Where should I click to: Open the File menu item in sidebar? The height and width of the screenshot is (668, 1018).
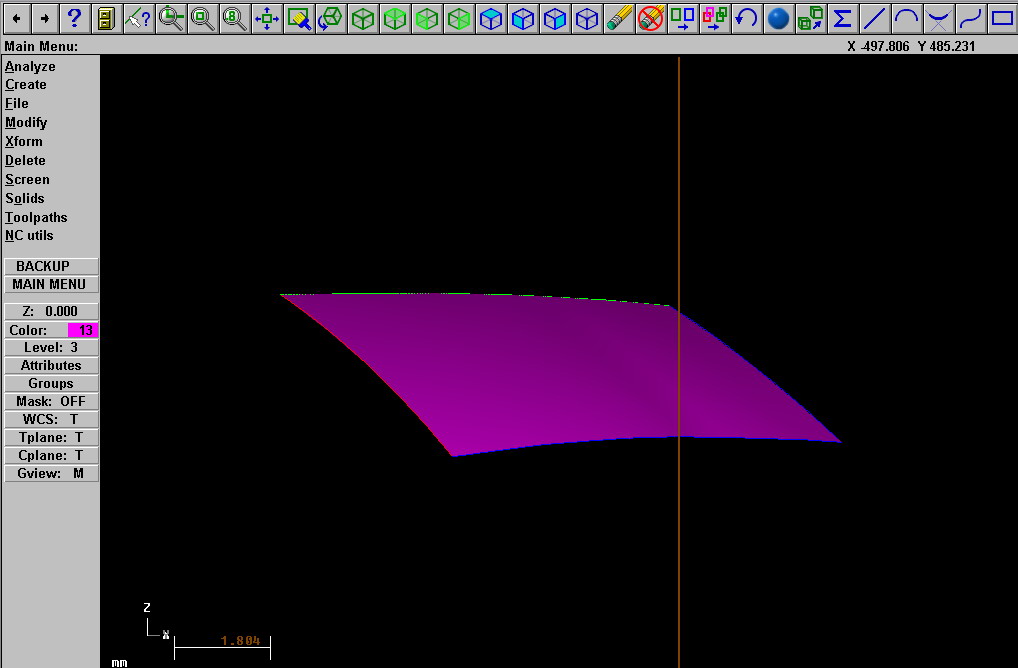click(x=17, y=103)
